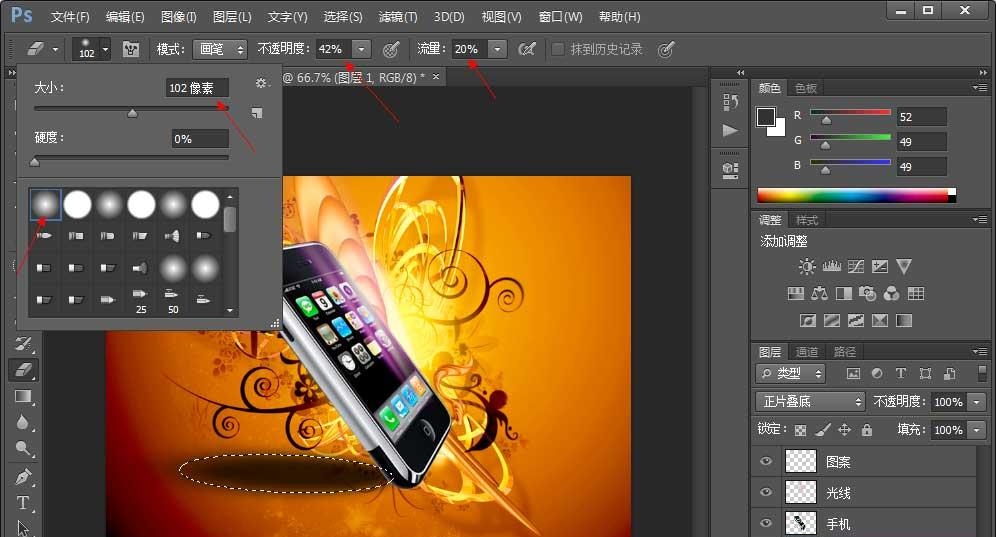Open the 滤镜(T) menu

pyautogui.click(x=398, y=17)
